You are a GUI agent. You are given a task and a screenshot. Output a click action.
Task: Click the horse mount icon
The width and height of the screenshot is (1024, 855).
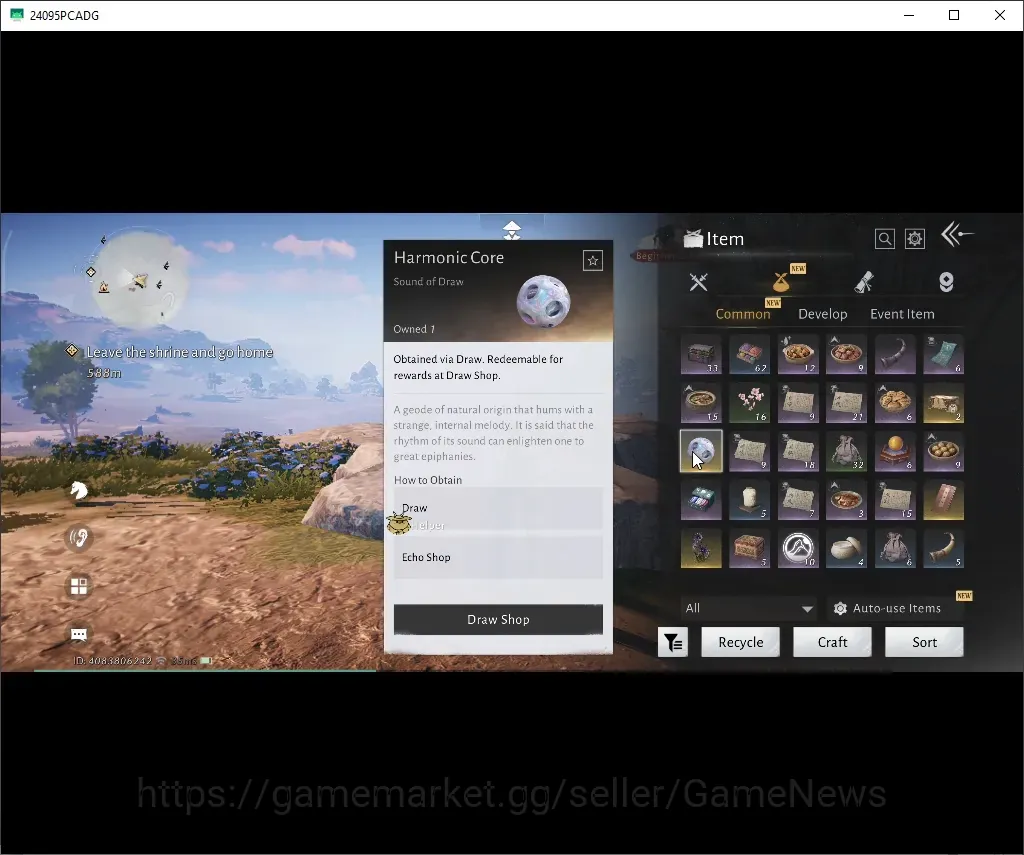point(79,490)
